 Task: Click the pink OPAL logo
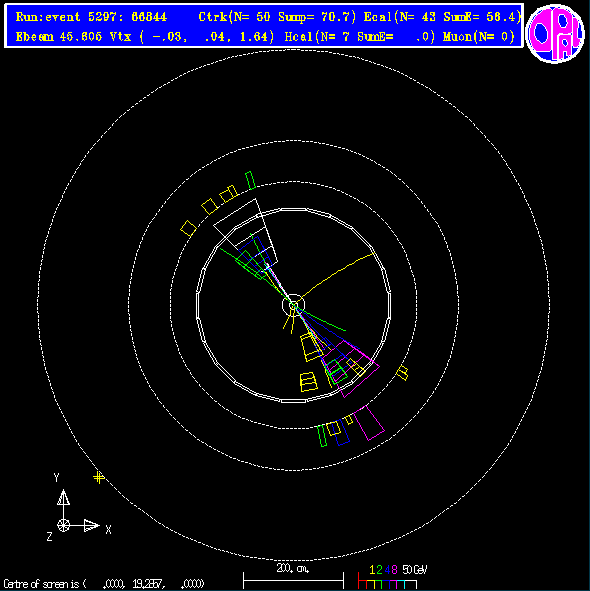pos(555,34)
